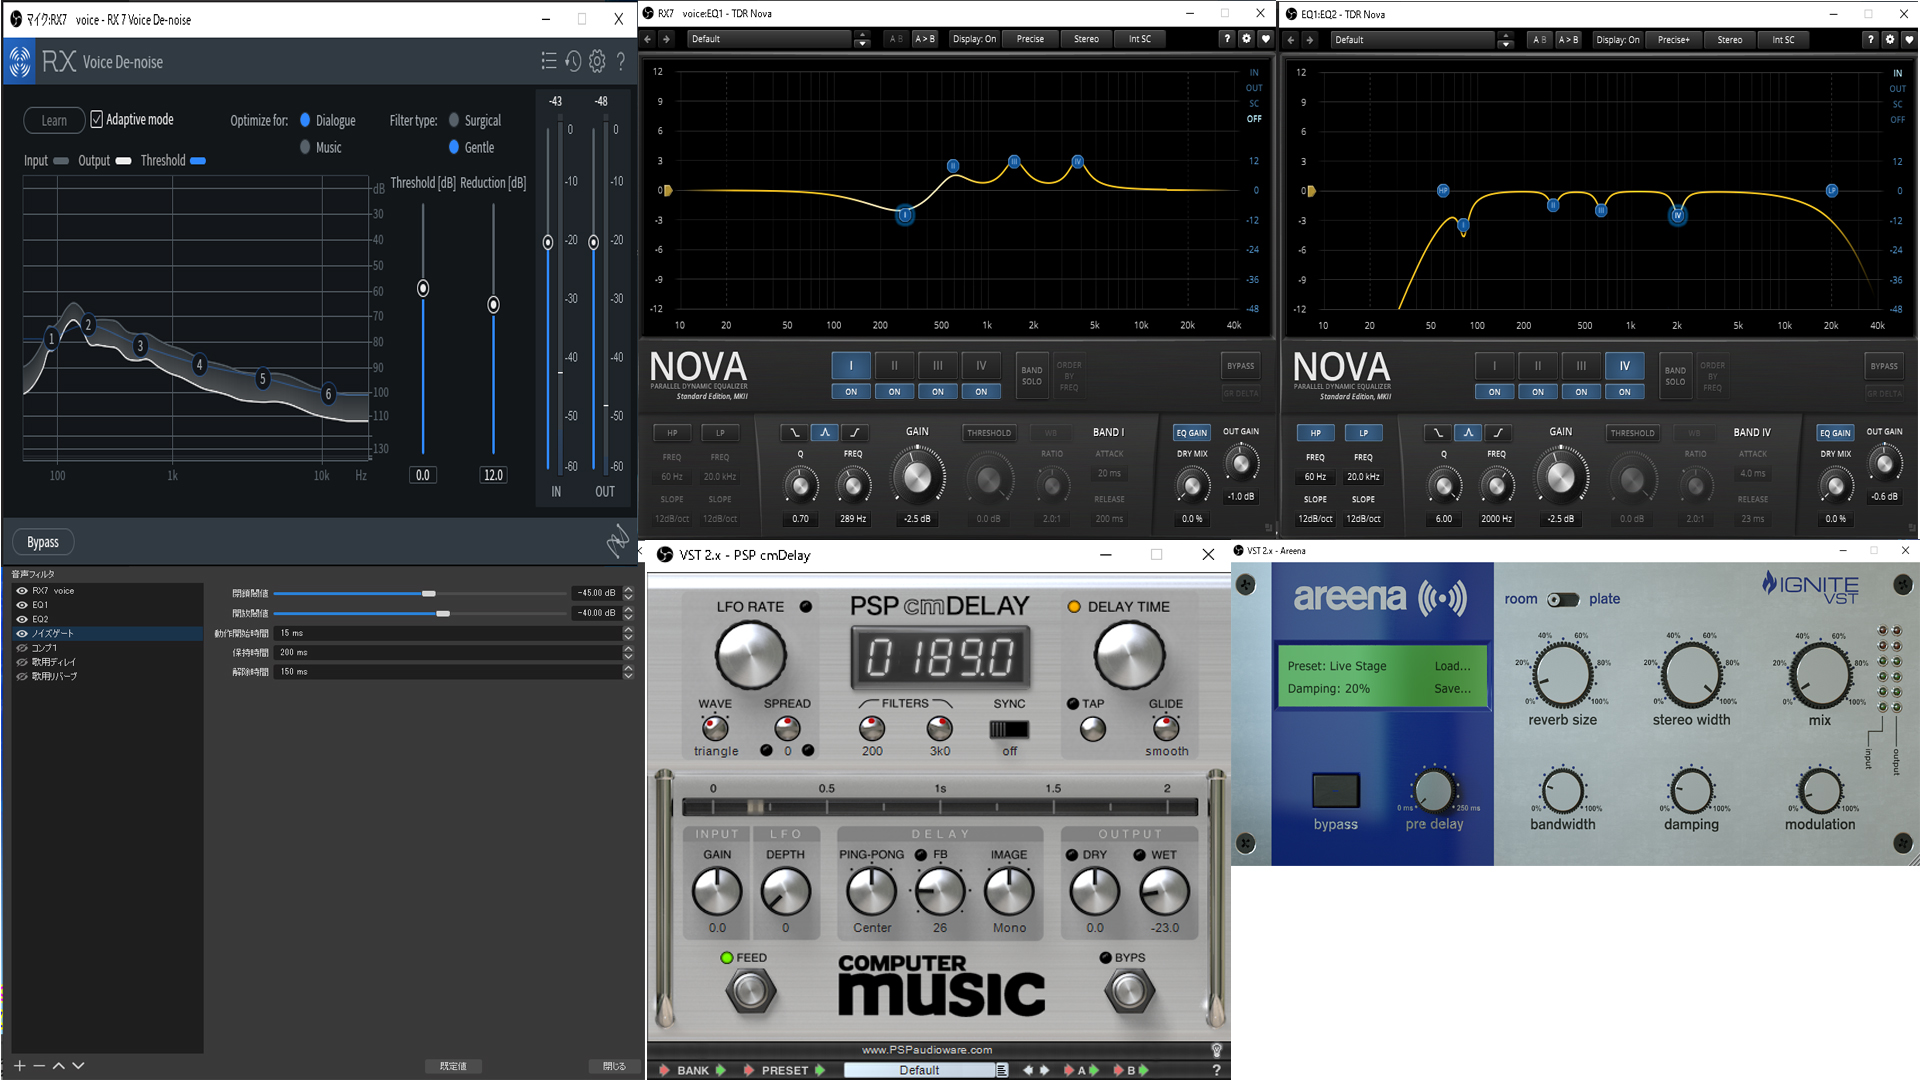Open RX Voice De-noise help question mark
This screenshot has height=1080, width=1920.
(x=621, y=62)
